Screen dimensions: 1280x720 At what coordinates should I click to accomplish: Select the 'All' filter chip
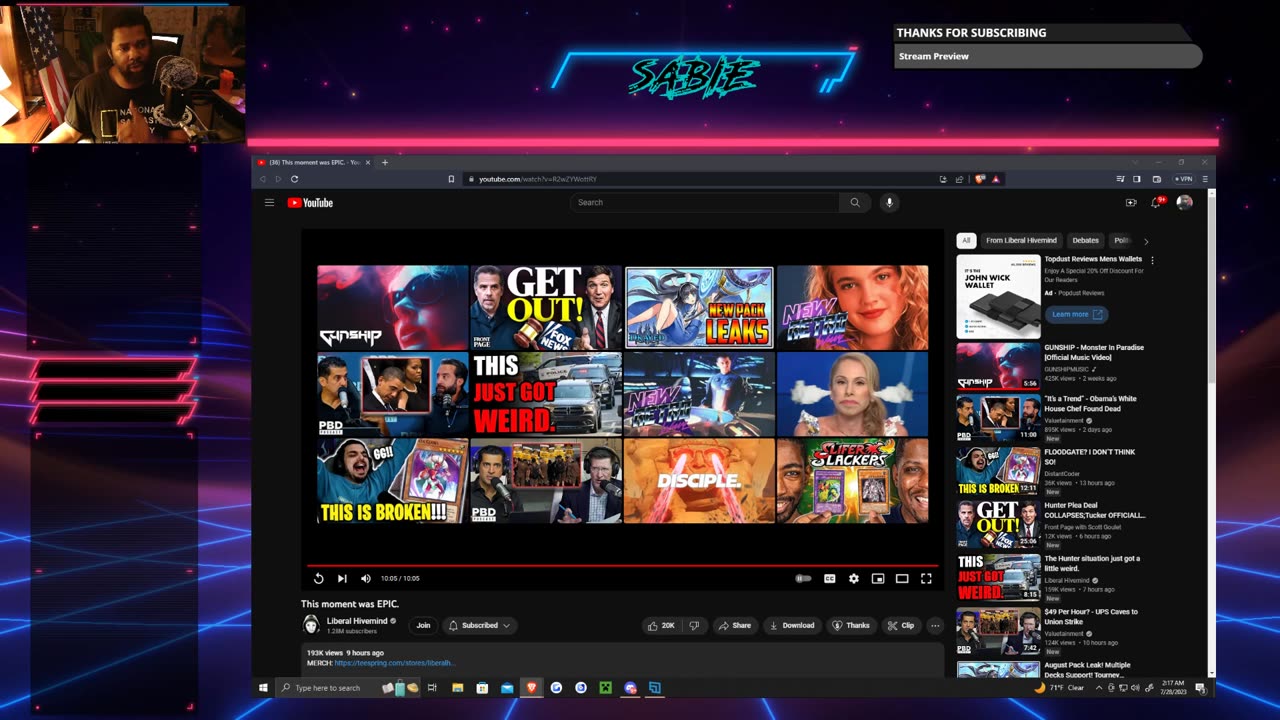click(966, 240)
